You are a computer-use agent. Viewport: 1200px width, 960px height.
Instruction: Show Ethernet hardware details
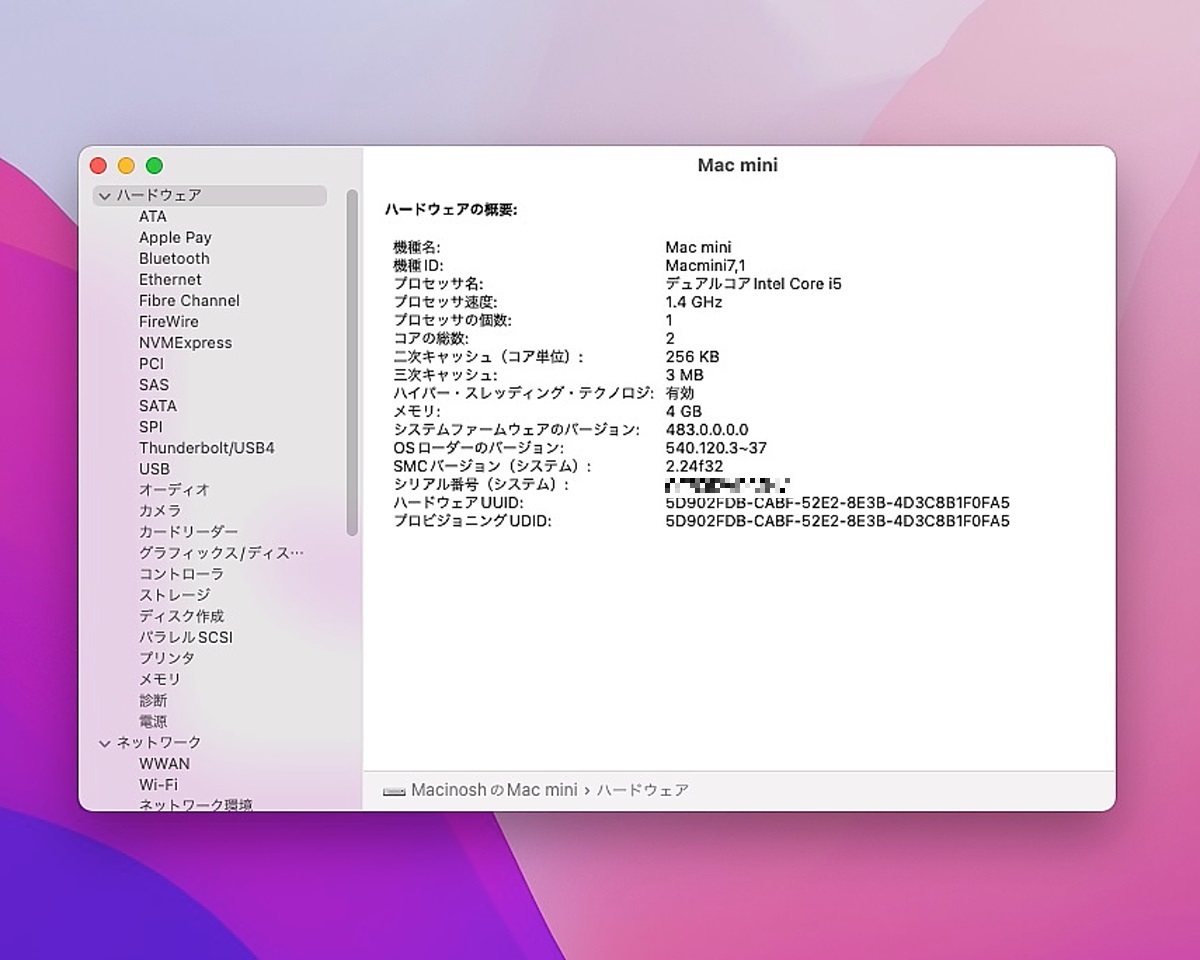170,280
